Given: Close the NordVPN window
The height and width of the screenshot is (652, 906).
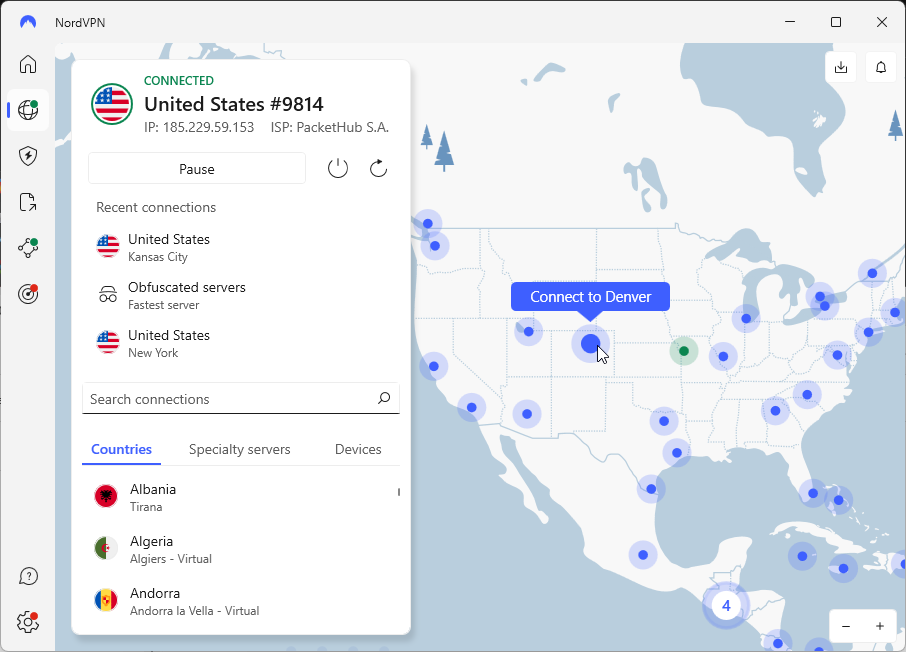Looking at the screenshot, I should [882, 22].
